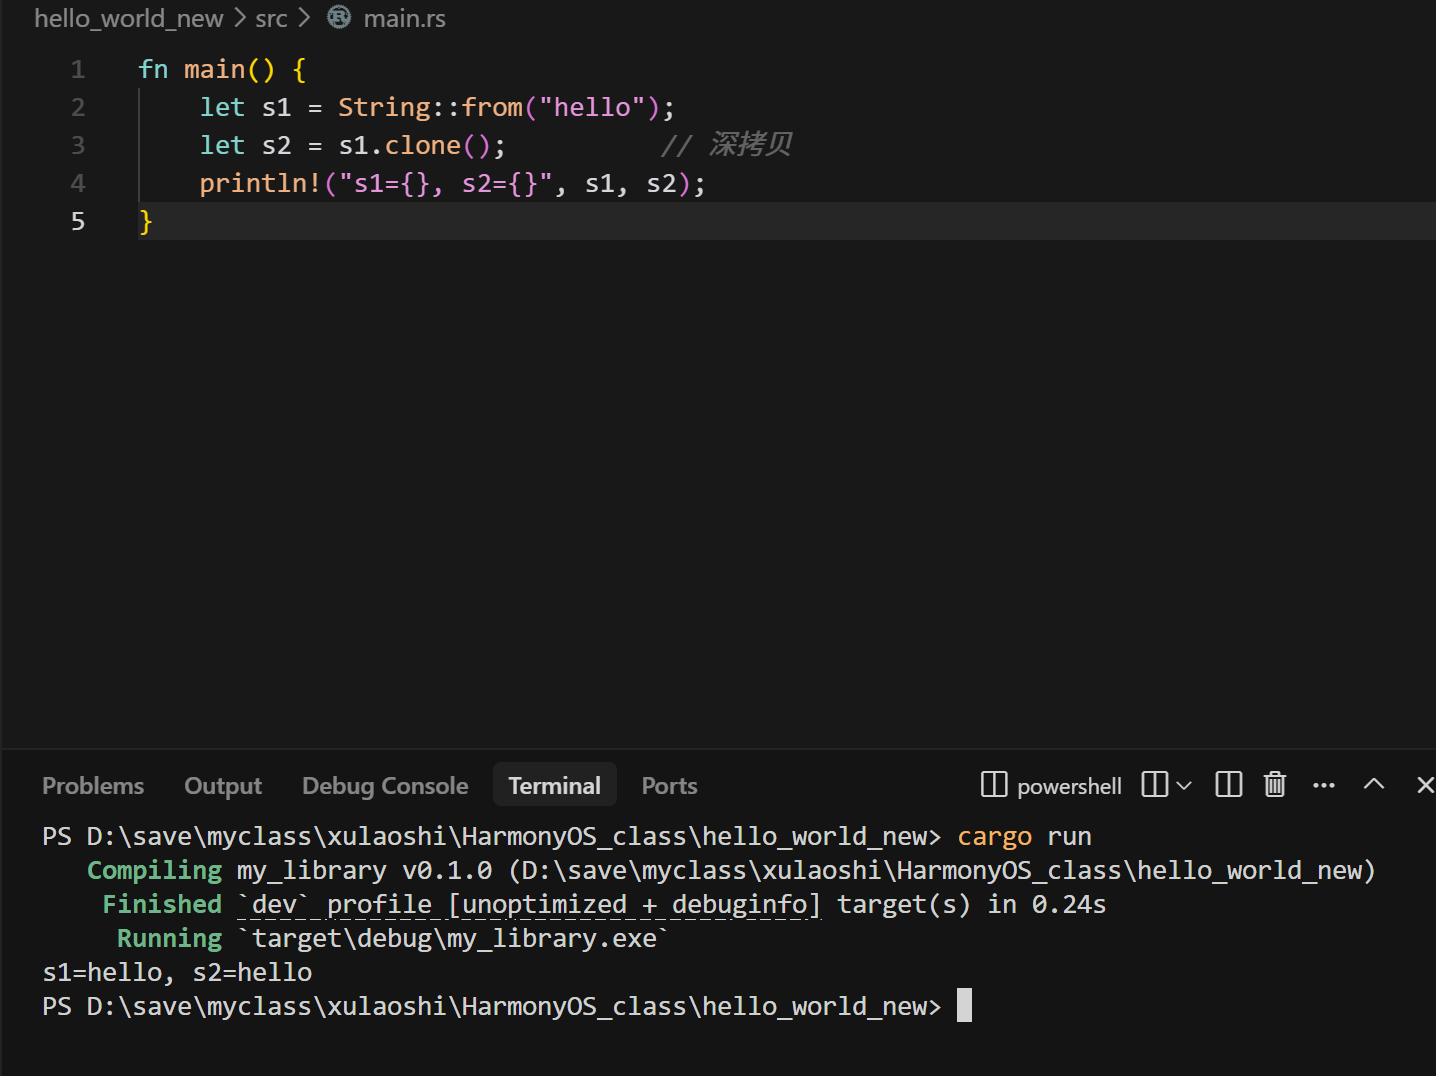1436x1076 pixels.
Task: Click the // 深拷贝 comment
Action: coord(726,145)
